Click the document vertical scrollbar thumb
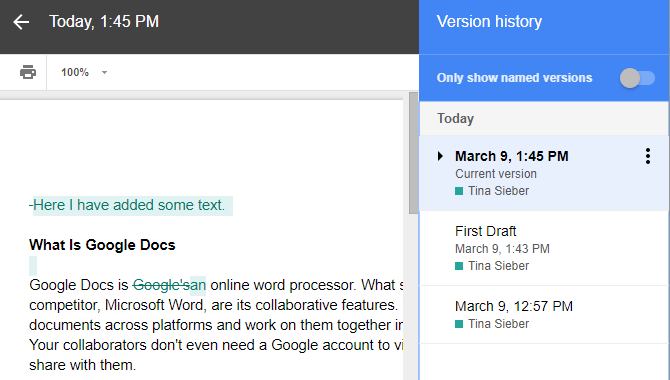The image size is (670, 380). [x=413, y=153]
